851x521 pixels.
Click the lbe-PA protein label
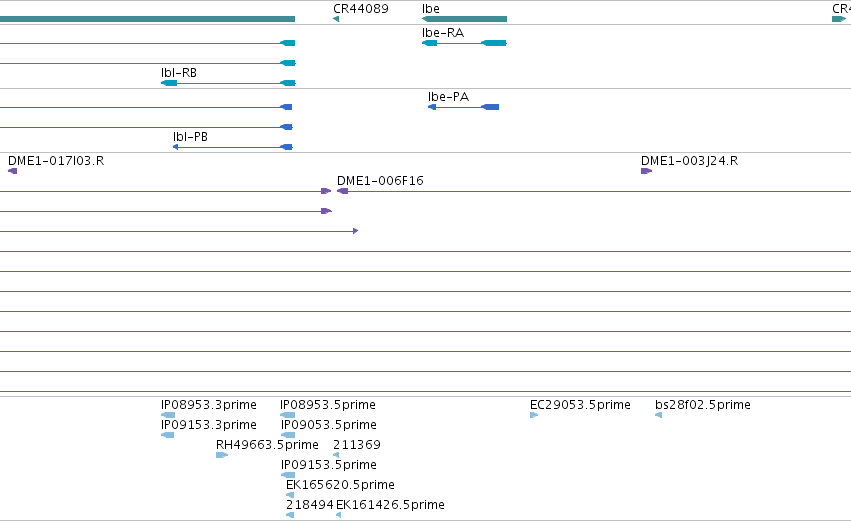pos(448,97)
